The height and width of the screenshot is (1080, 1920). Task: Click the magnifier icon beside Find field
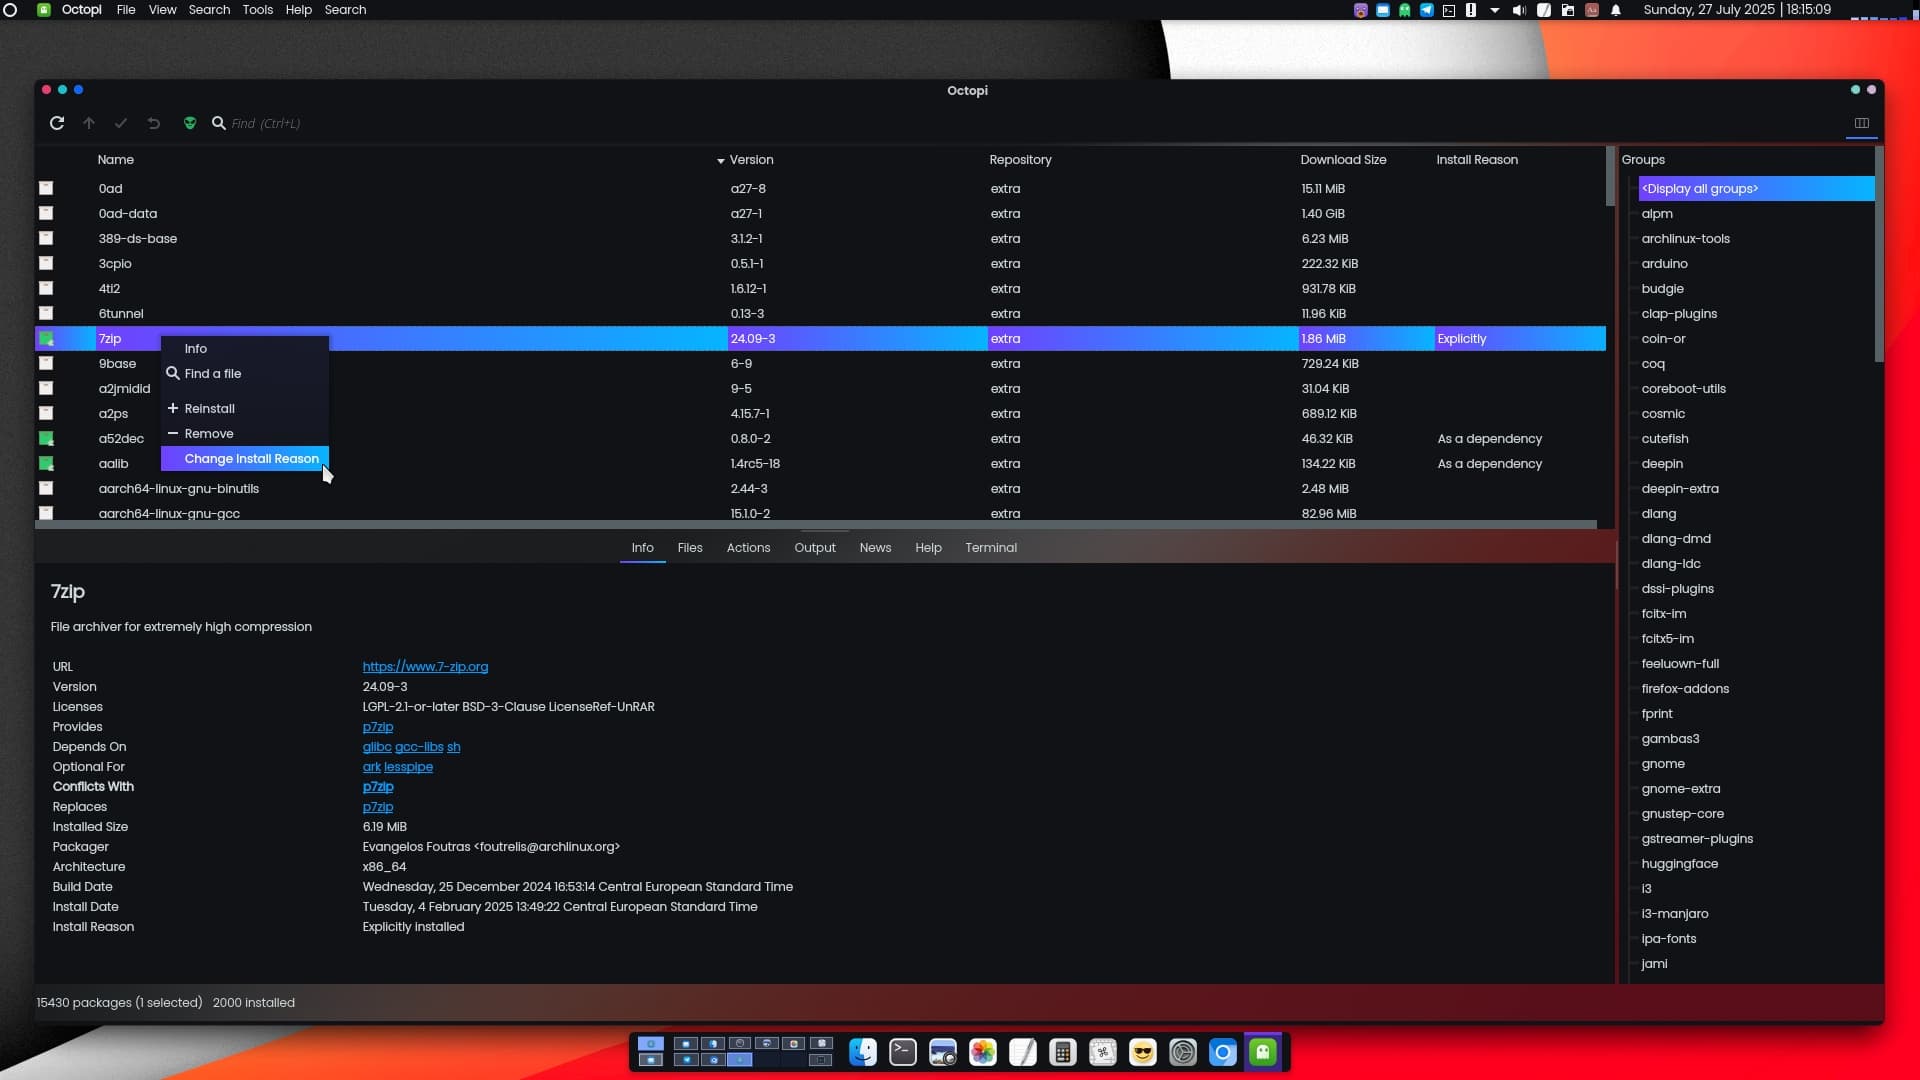pyautogui.click(x=219, y=123)
